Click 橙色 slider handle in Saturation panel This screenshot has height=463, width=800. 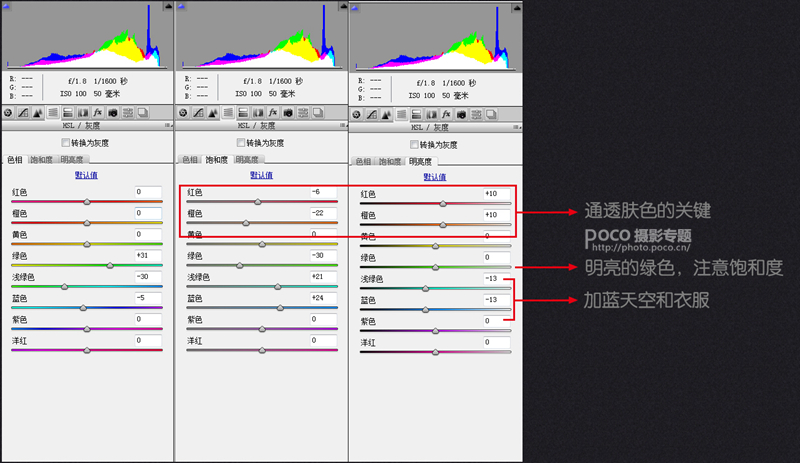point(246,223)
